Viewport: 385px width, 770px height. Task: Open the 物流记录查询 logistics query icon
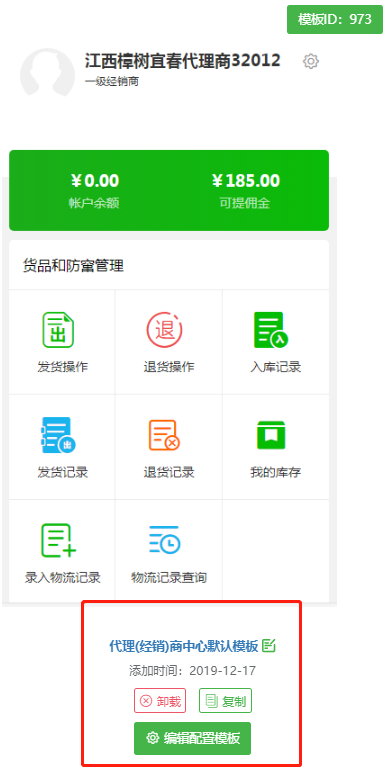point(165,540)
